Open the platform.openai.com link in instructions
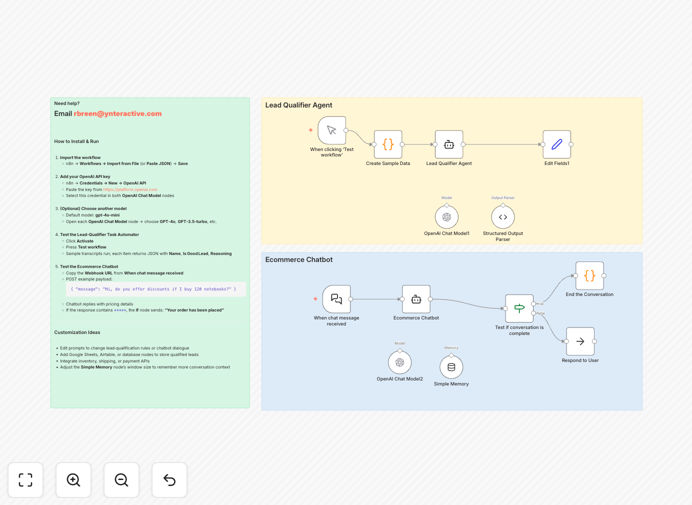 tap(130, 189)
